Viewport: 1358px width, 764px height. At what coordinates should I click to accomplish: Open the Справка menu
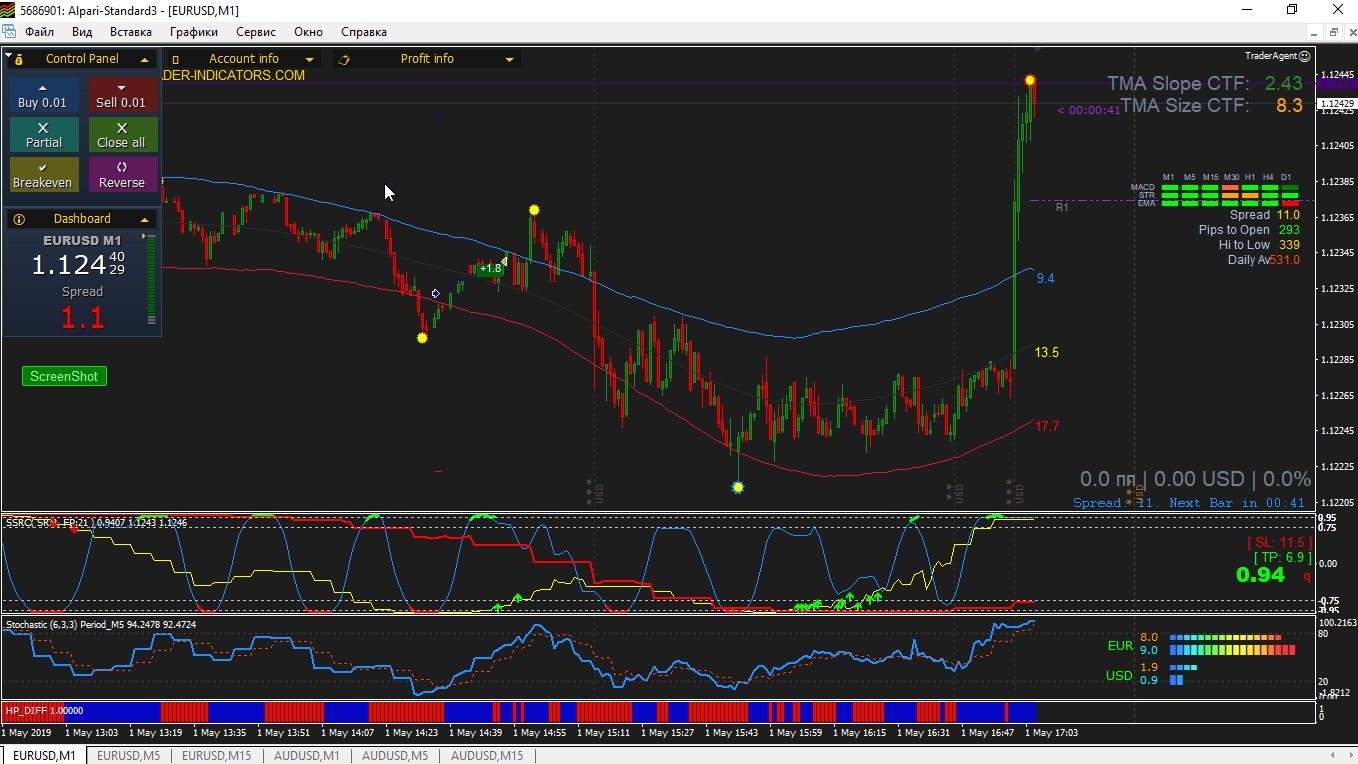(x=363, y=32)
